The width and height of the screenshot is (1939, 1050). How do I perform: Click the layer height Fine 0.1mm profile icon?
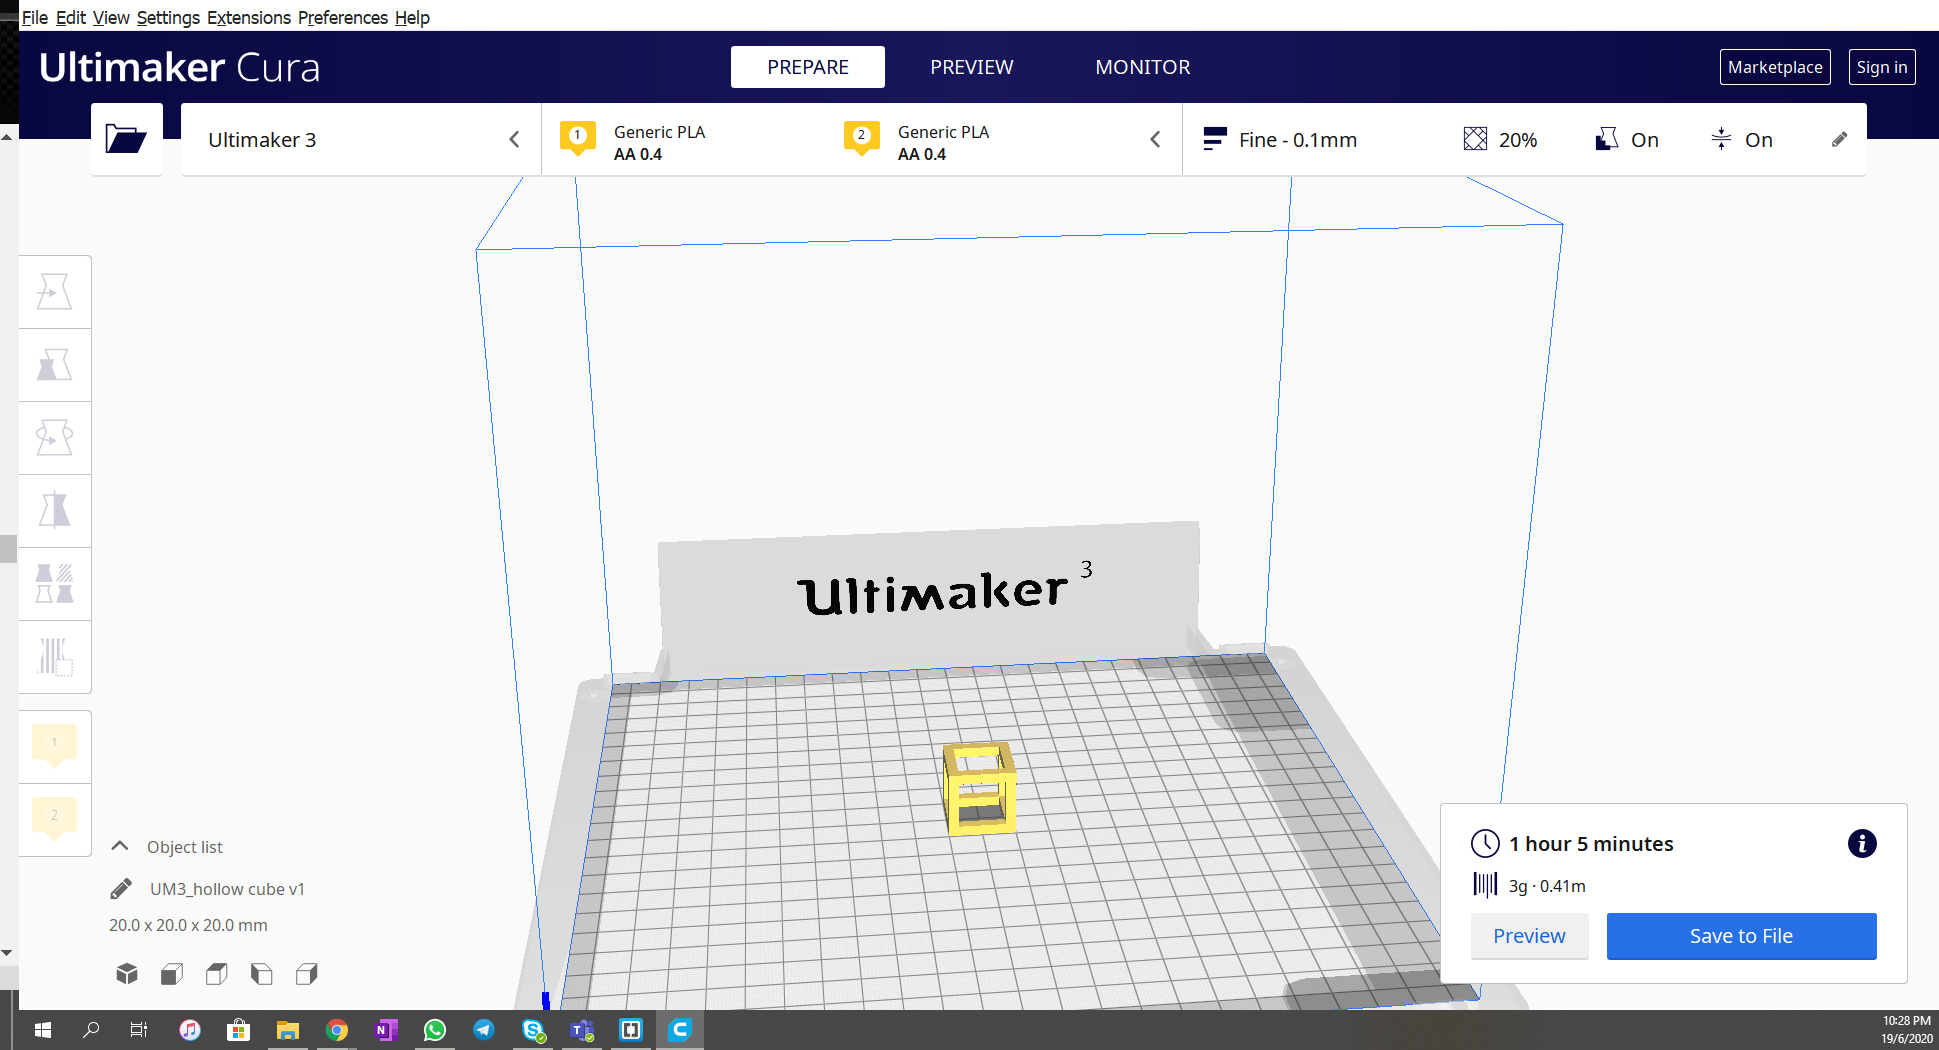click(1215, 140)
